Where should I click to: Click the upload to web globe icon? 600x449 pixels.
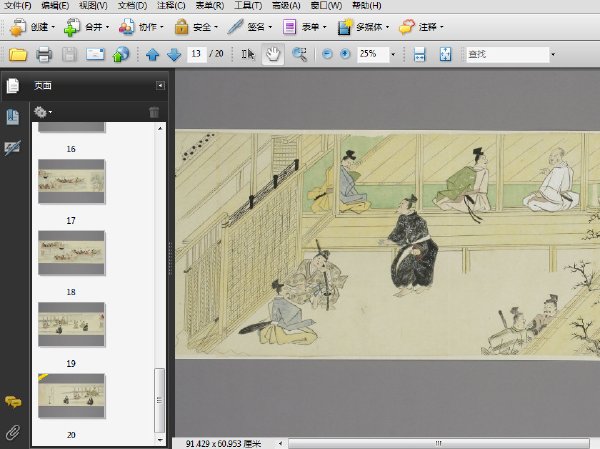point(121,54)
